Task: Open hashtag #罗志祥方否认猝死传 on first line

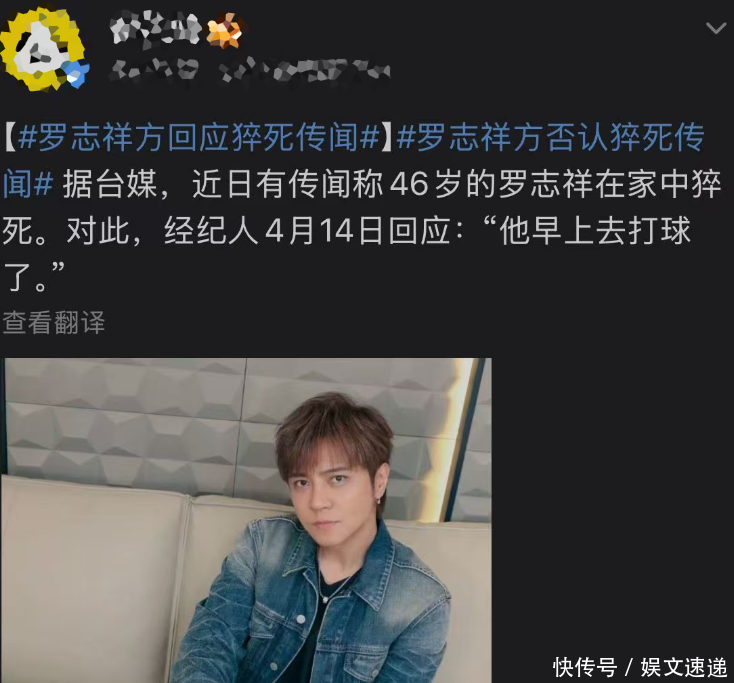Action: 550,137
